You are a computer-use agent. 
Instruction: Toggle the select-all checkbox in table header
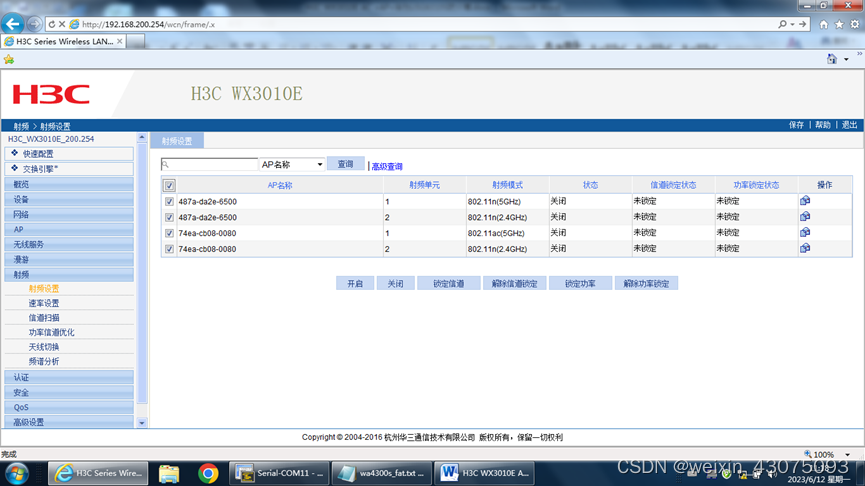(x=169, y=185)
